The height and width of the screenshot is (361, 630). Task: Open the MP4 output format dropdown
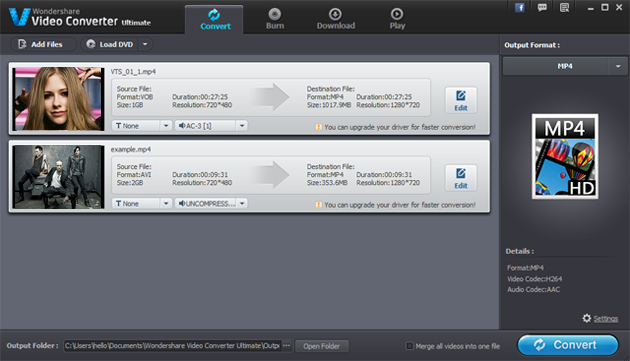click(565, 66)
